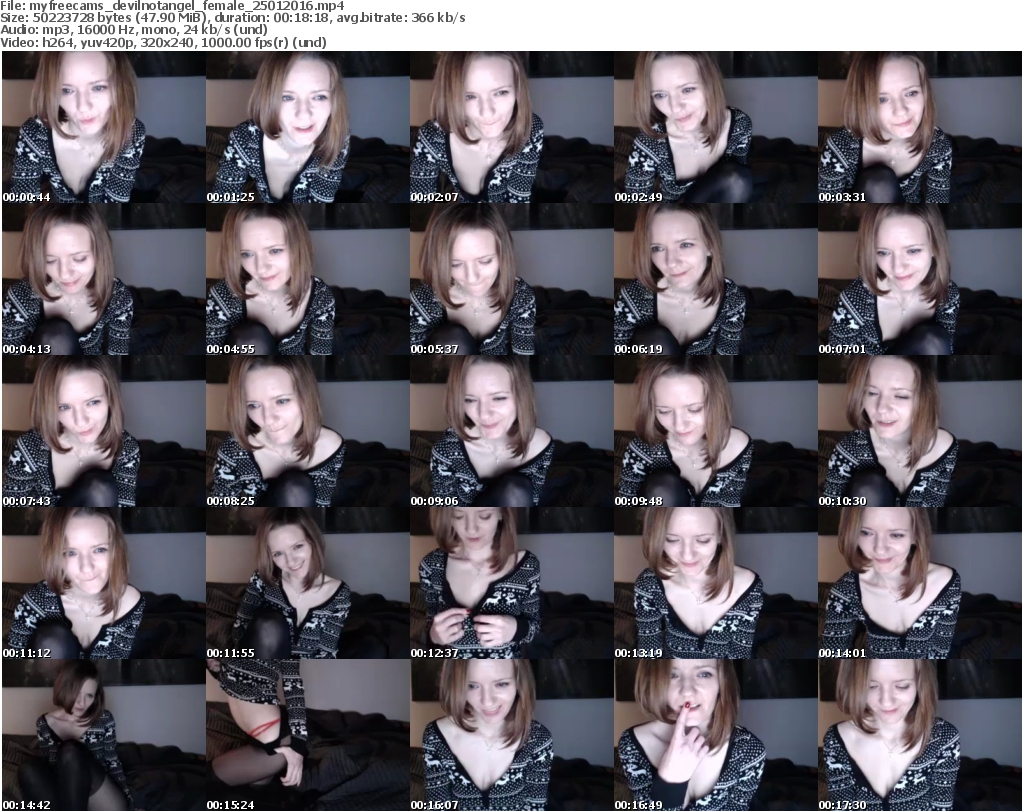Click the thumbnail at 00:16:07

511,735
